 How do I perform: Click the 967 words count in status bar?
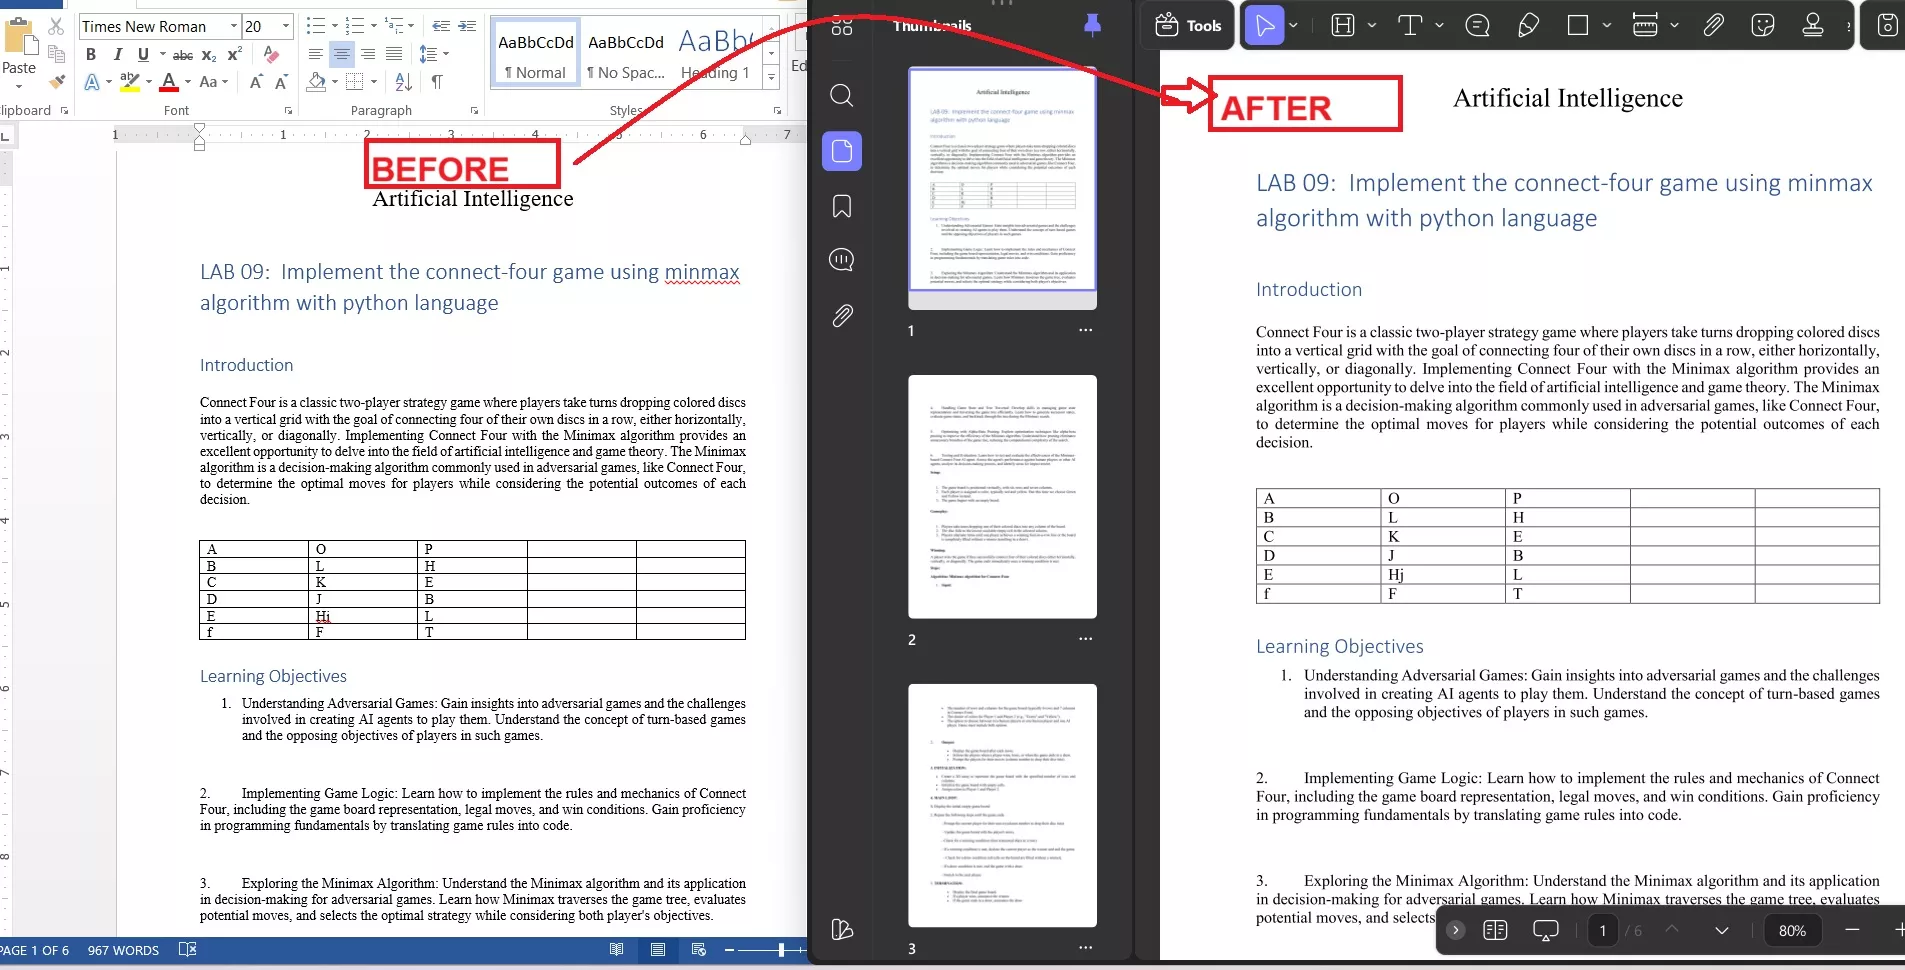[122, 950]
